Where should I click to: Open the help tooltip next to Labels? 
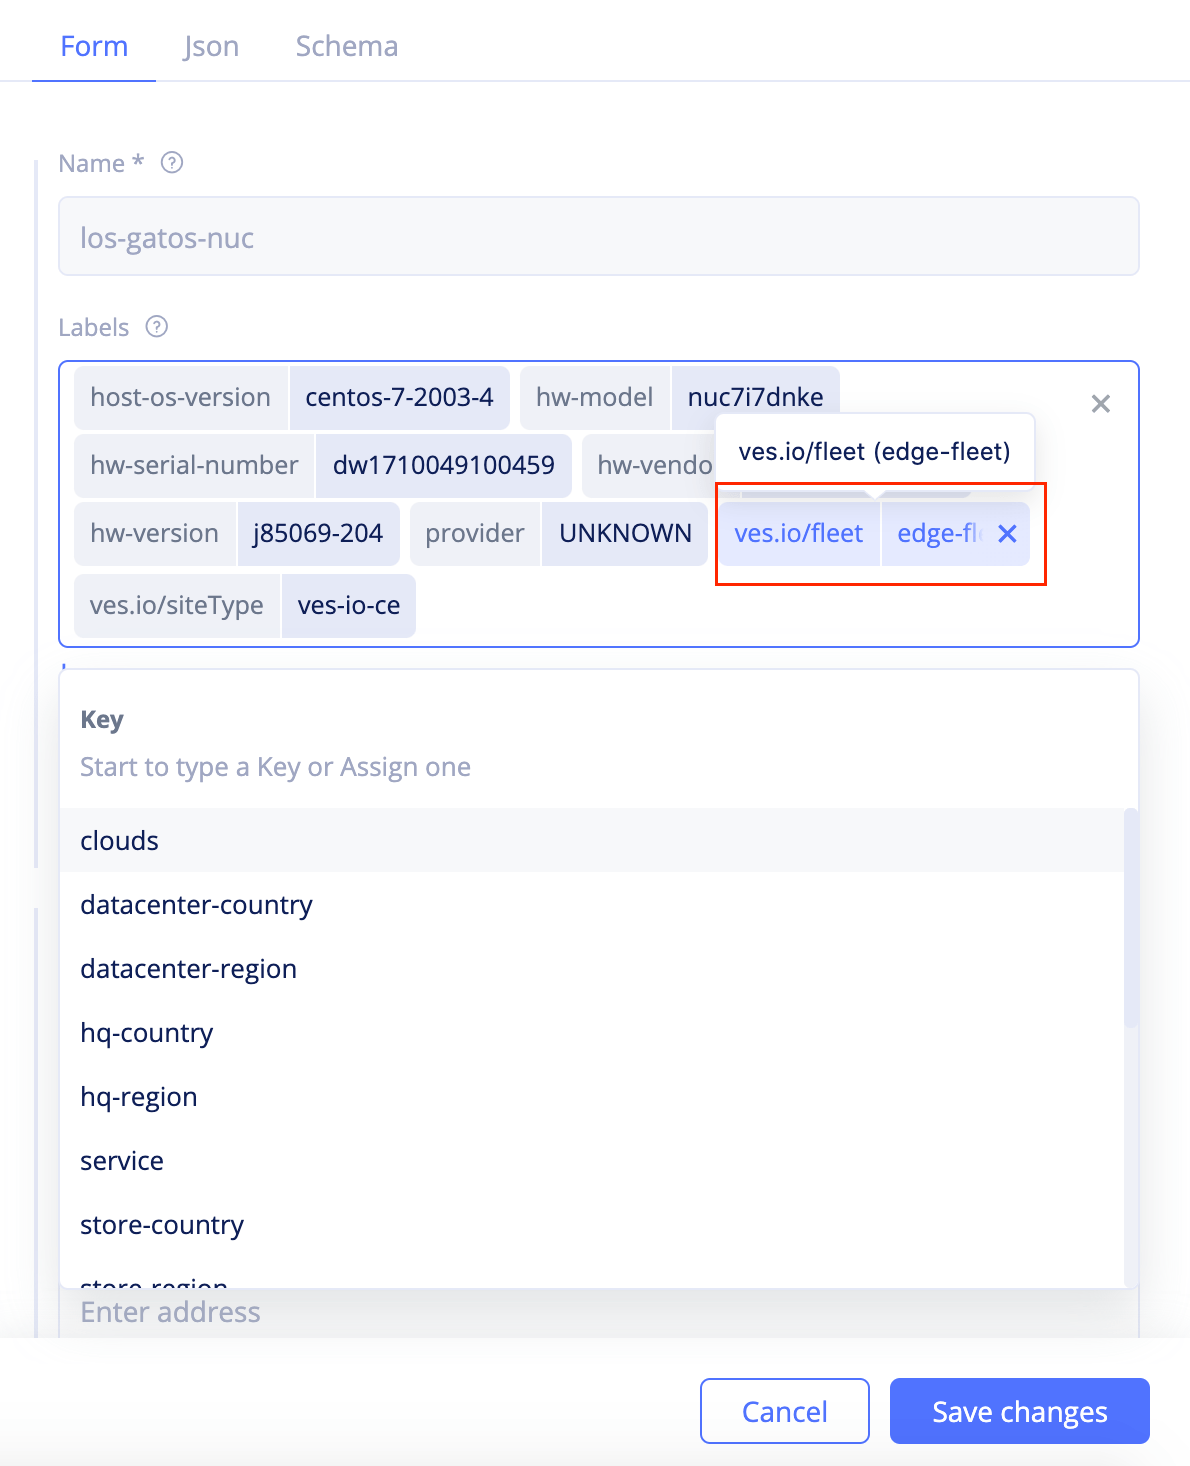click(158, 327)
